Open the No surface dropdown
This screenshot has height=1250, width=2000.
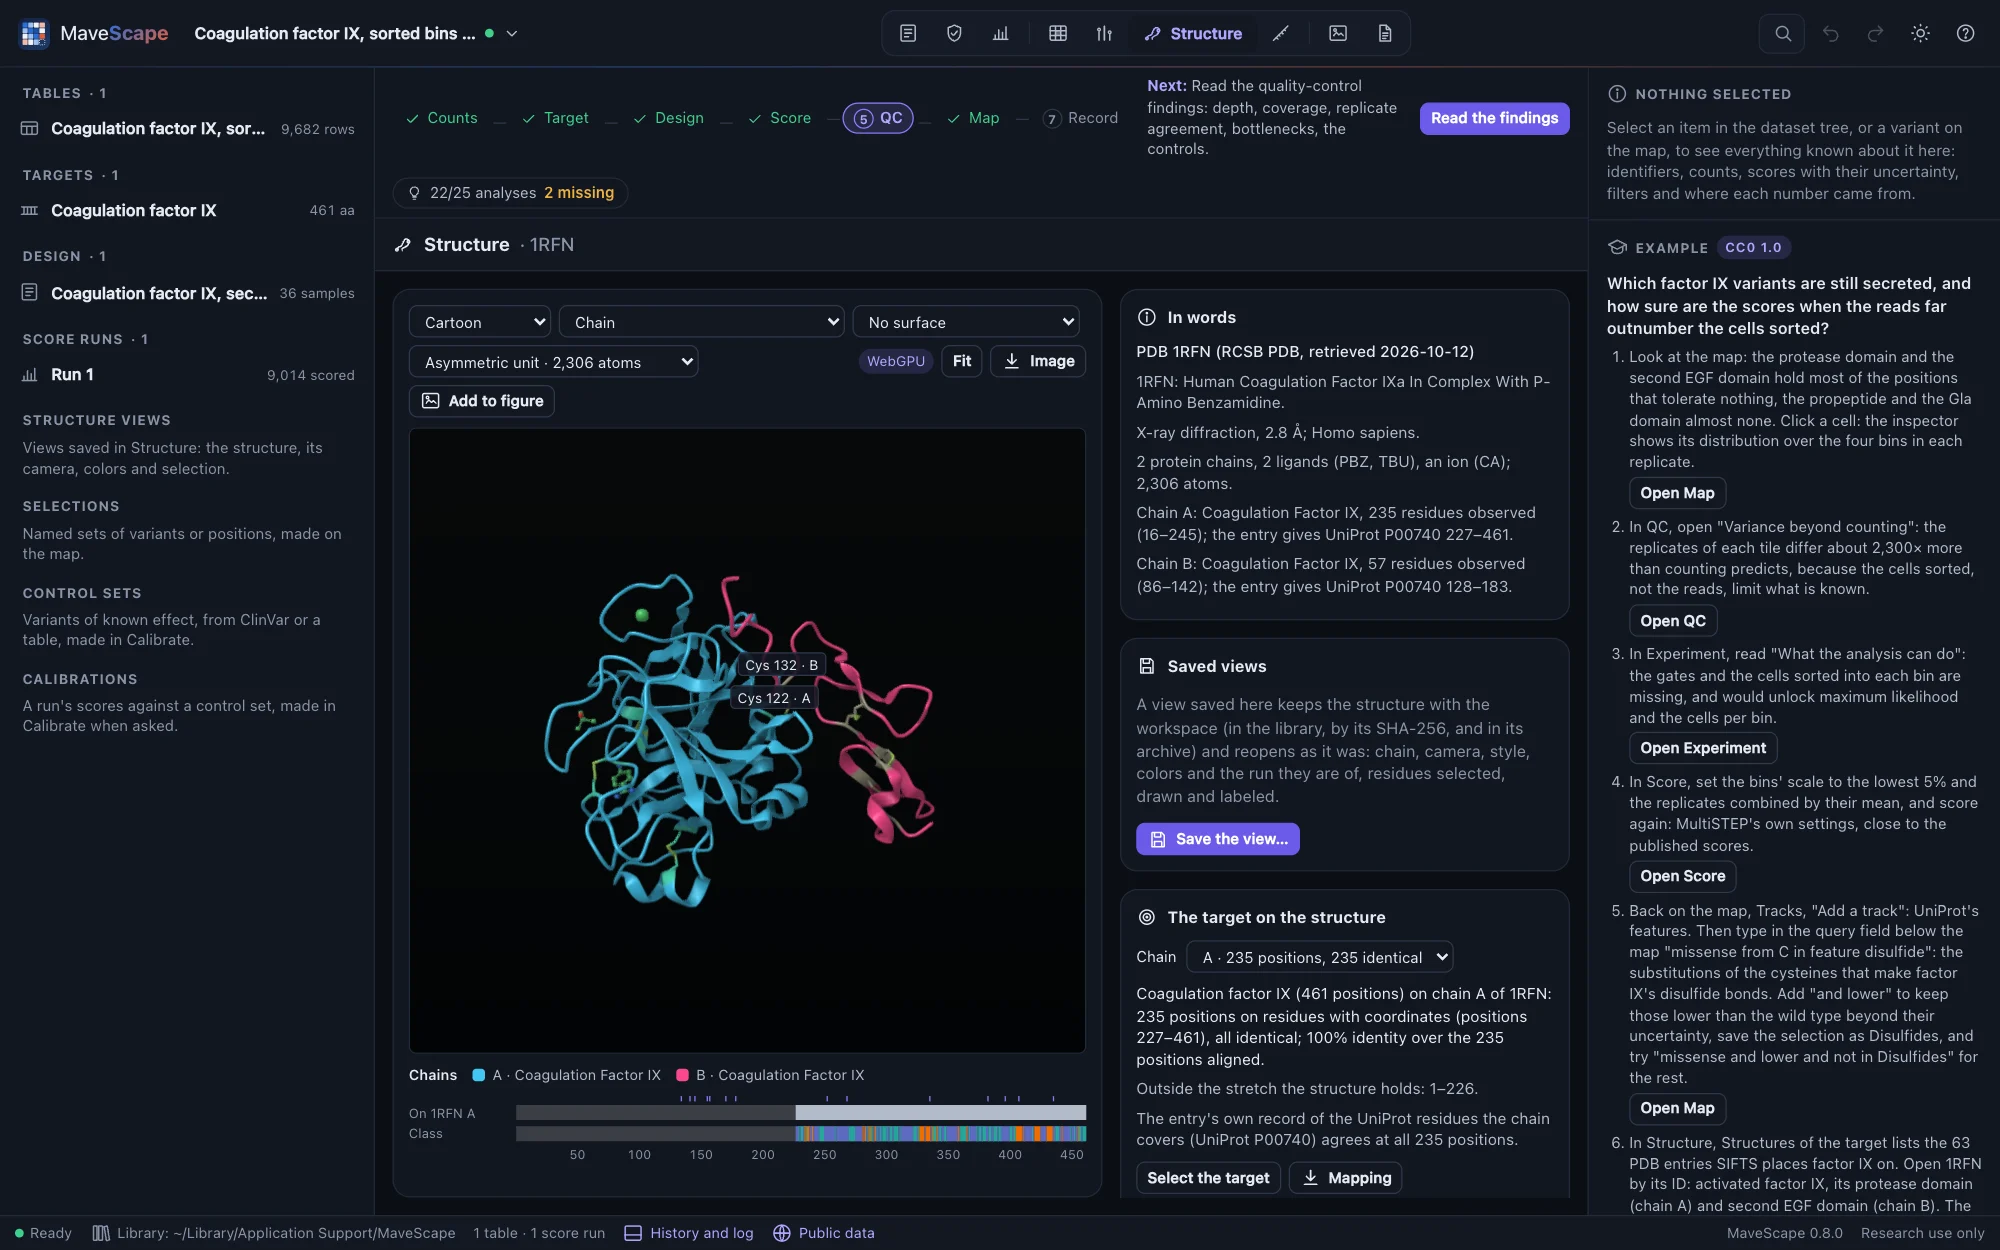tap(966, 322)
